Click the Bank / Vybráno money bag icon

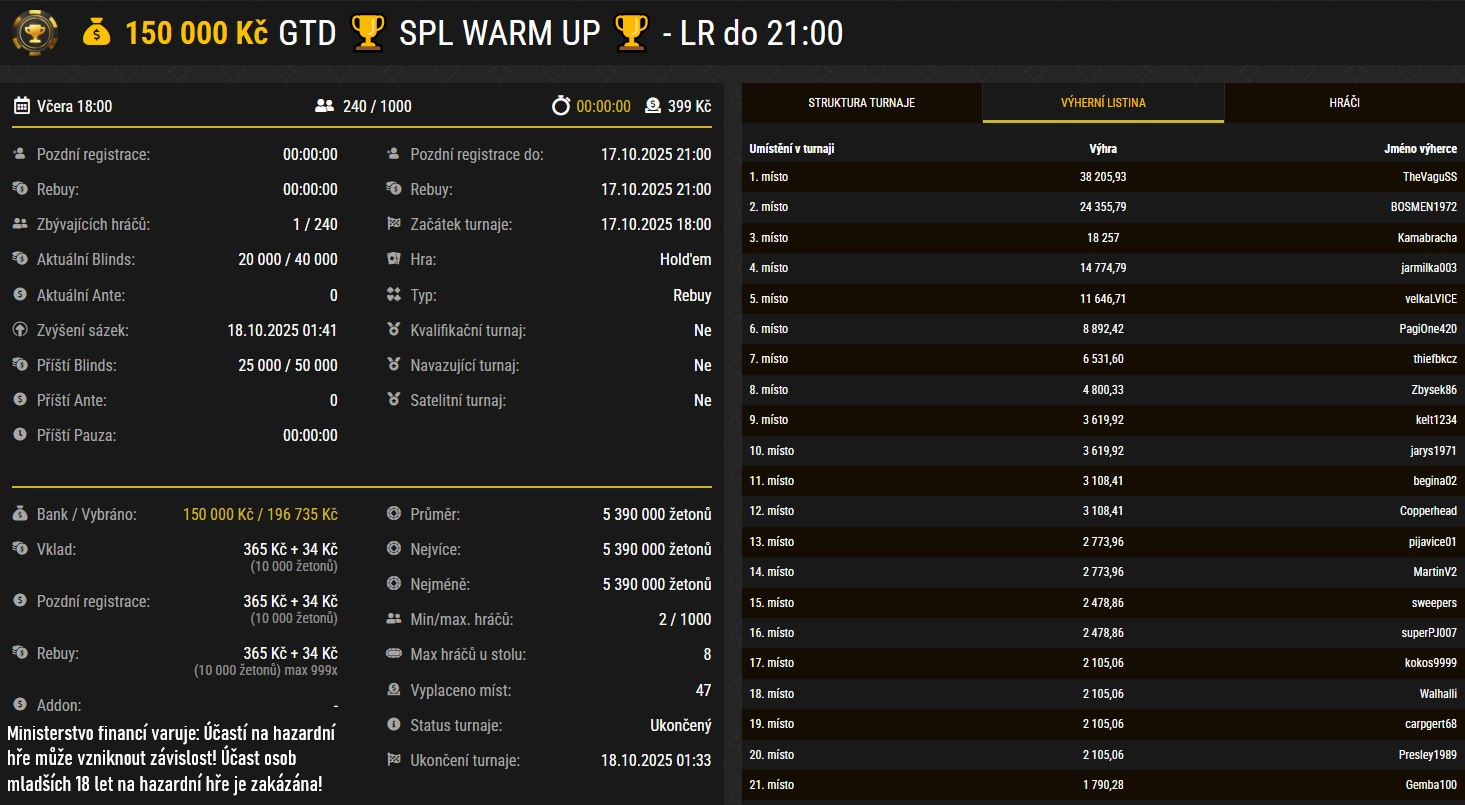point(20,514)
